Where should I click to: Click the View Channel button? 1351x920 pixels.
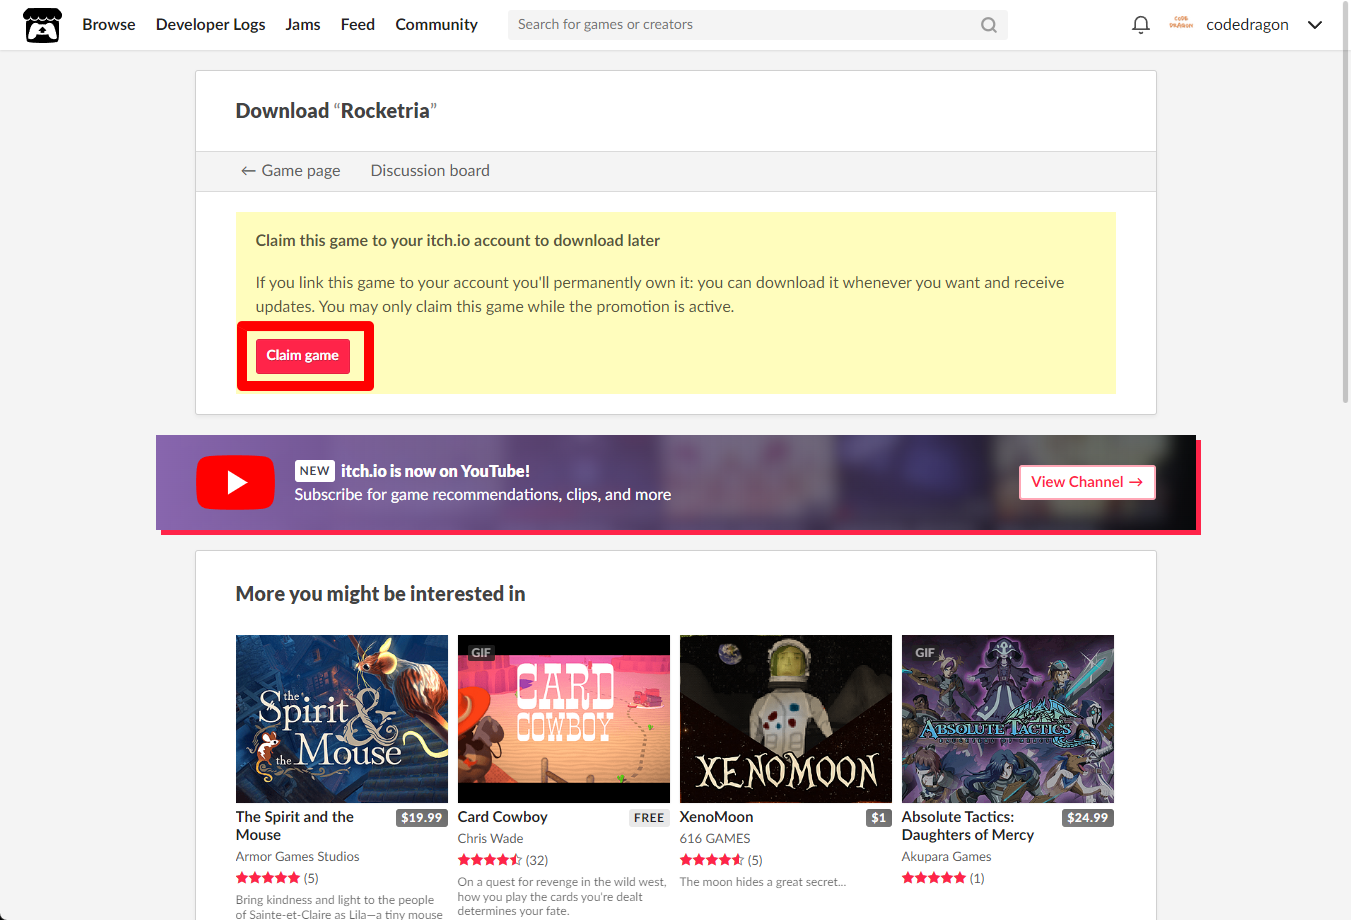(x=1087, y=482)
